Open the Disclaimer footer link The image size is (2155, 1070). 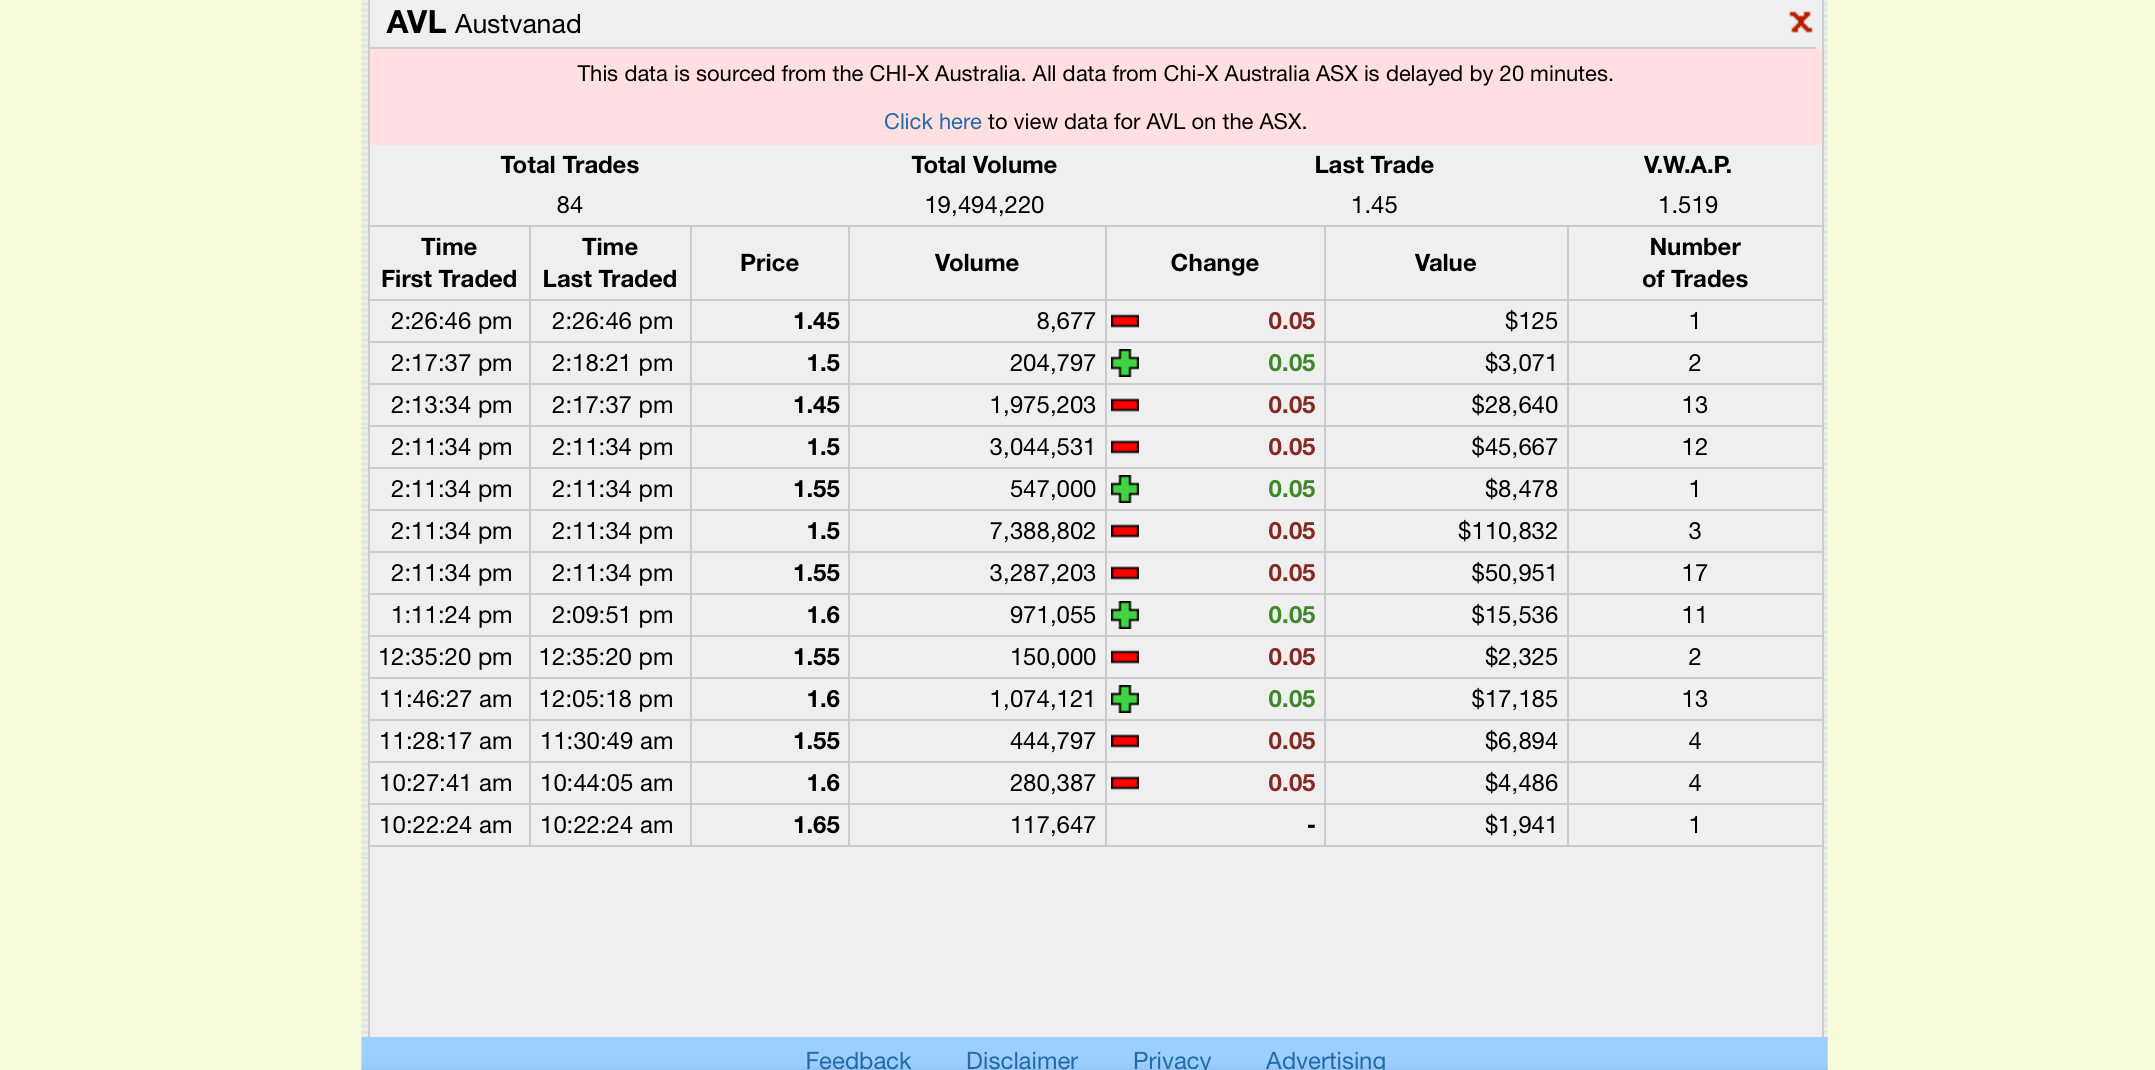[x=1021, y=1059]
